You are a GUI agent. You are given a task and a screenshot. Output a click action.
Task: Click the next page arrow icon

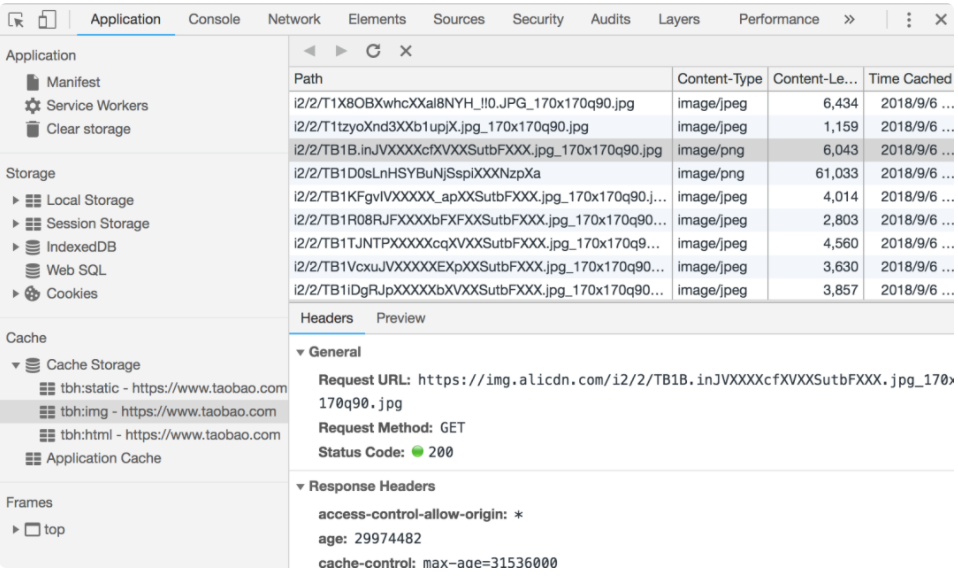pos(341,52)
